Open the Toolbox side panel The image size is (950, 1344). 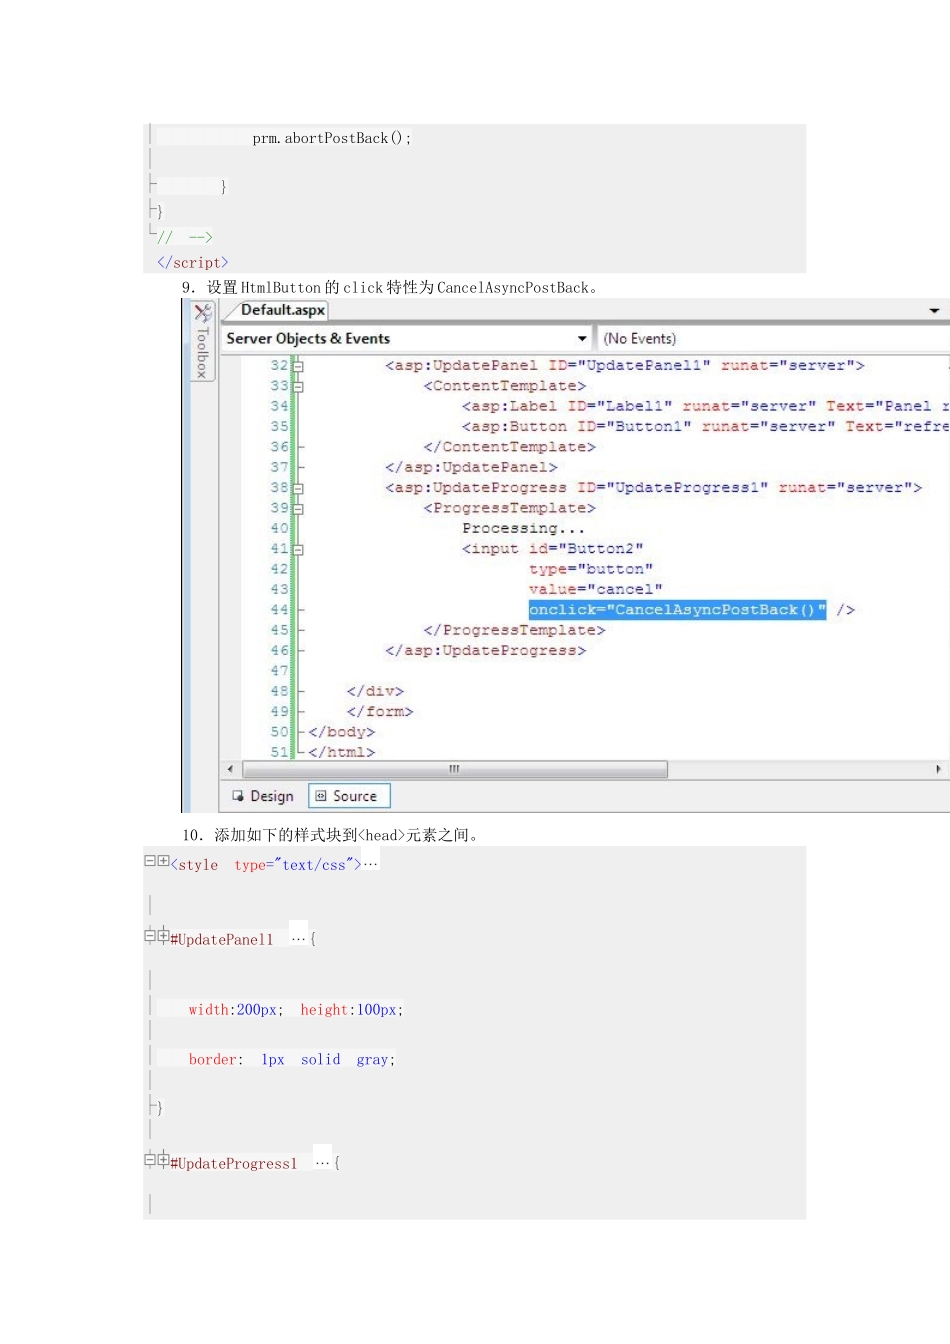pyautogui.click(x=202, y=341)
